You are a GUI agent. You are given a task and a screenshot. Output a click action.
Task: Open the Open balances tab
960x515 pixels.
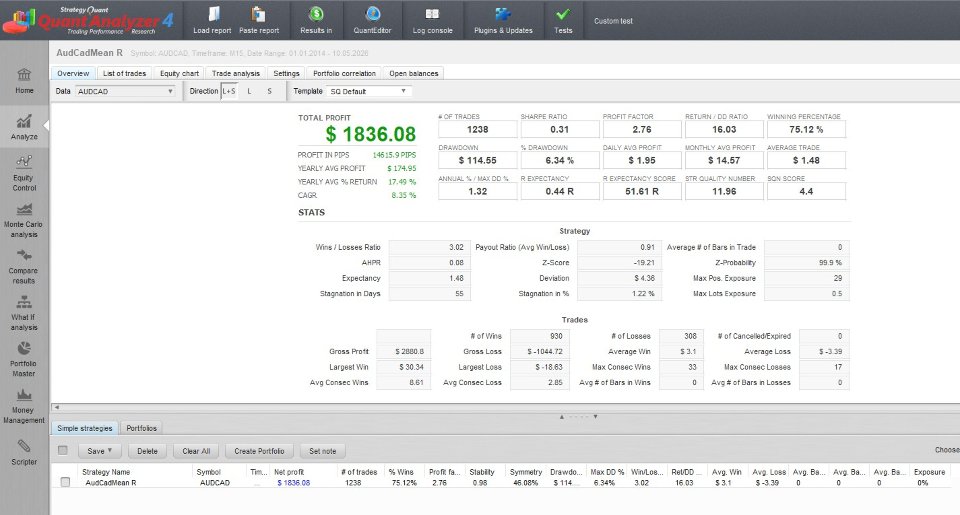(414, 73)
